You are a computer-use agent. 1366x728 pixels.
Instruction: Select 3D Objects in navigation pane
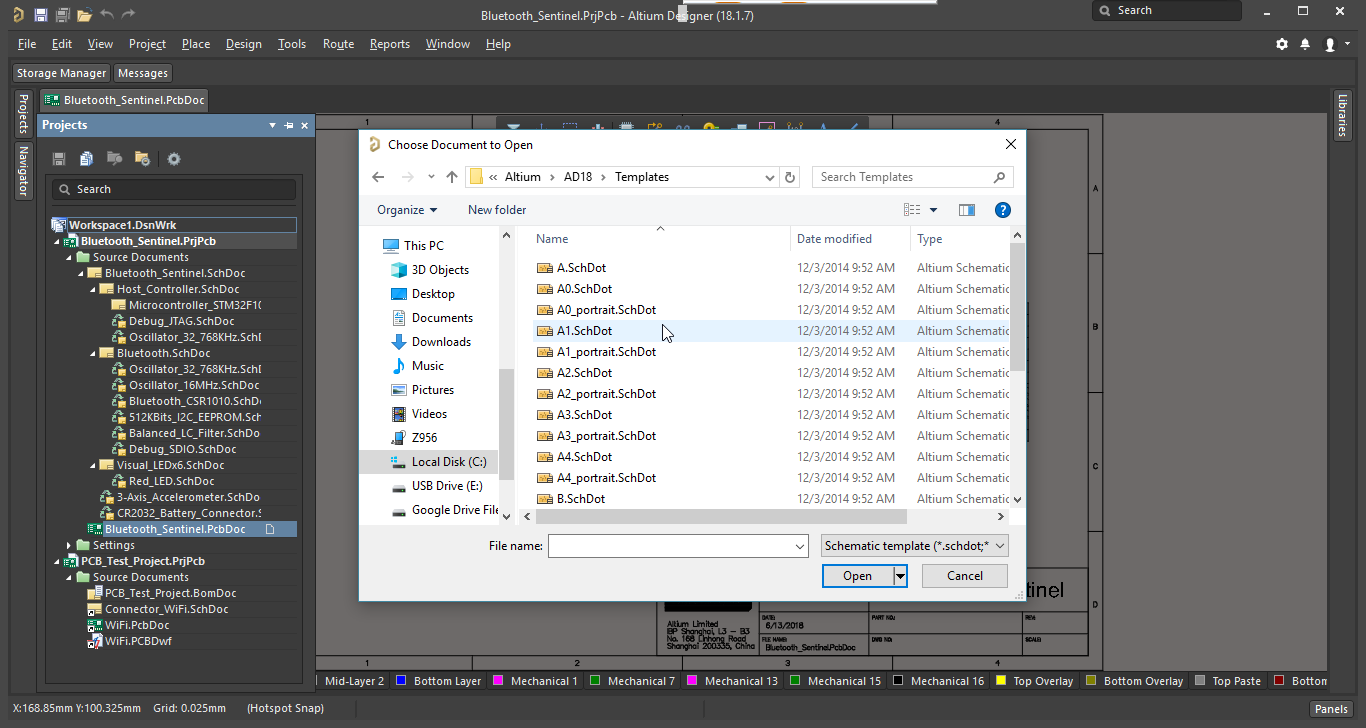coord(430,270)
